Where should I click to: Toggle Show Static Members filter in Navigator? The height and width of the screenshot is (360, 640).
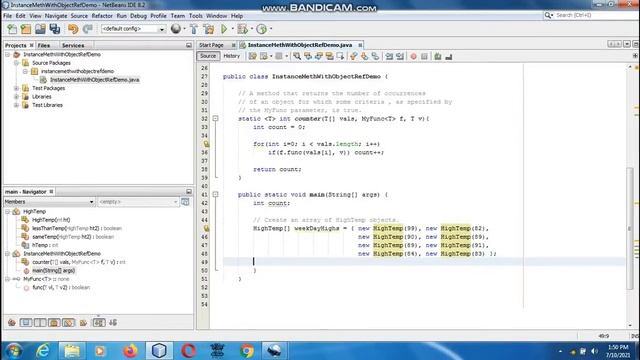(x=40, y=322)
